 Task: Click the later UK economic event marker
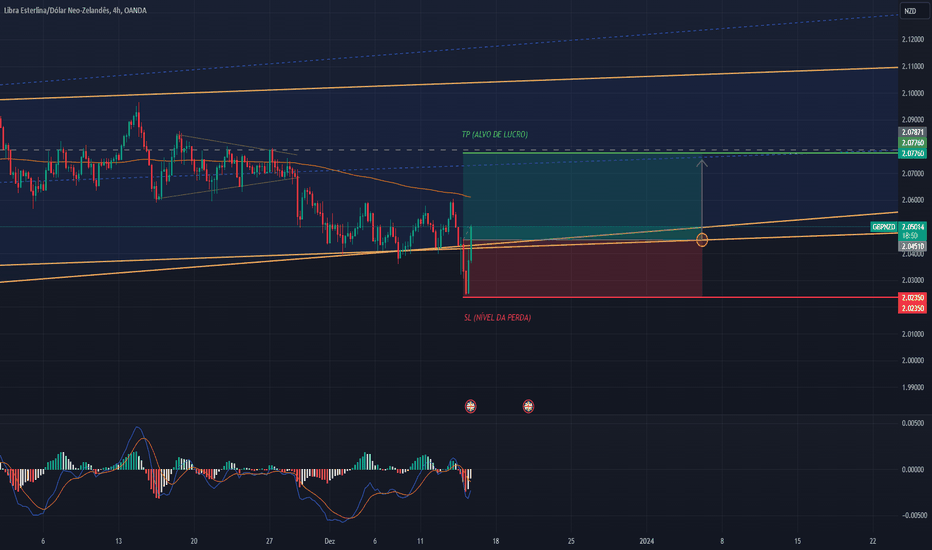point(528,406)
